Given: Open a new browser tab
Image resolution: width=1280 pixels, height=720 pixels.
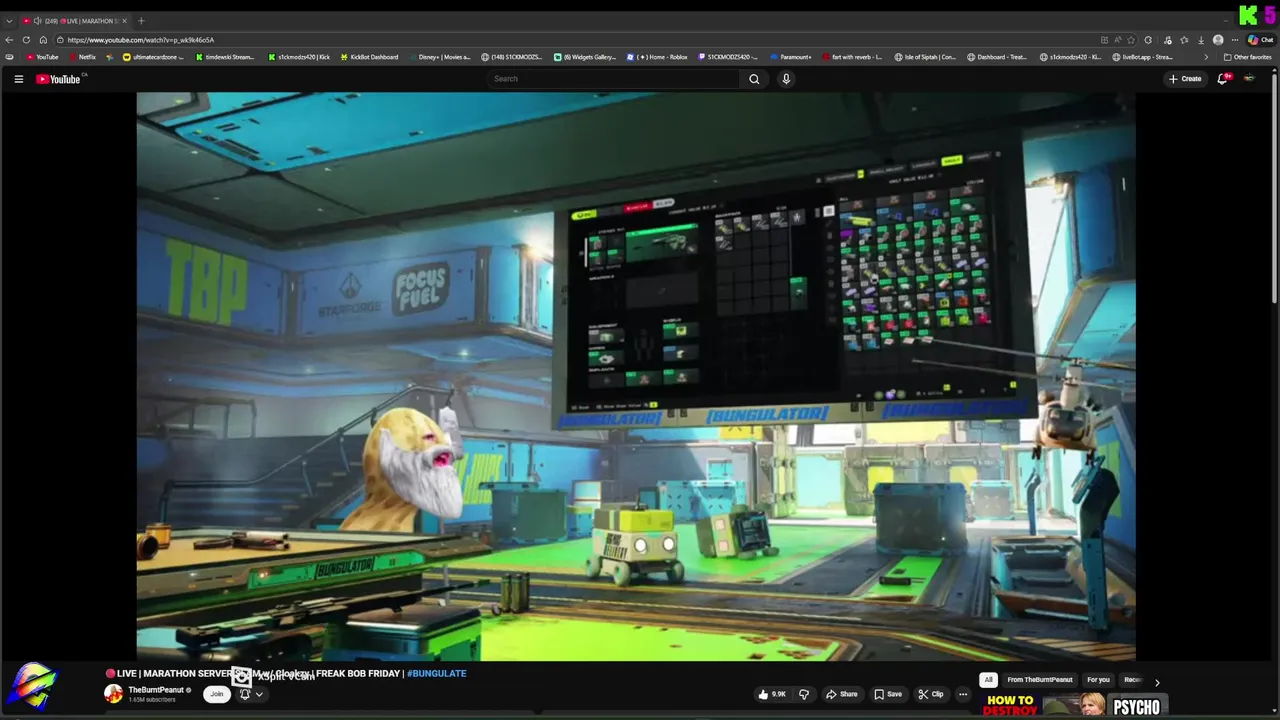Looking at the screenshot, I should click(x=141, y=21).
